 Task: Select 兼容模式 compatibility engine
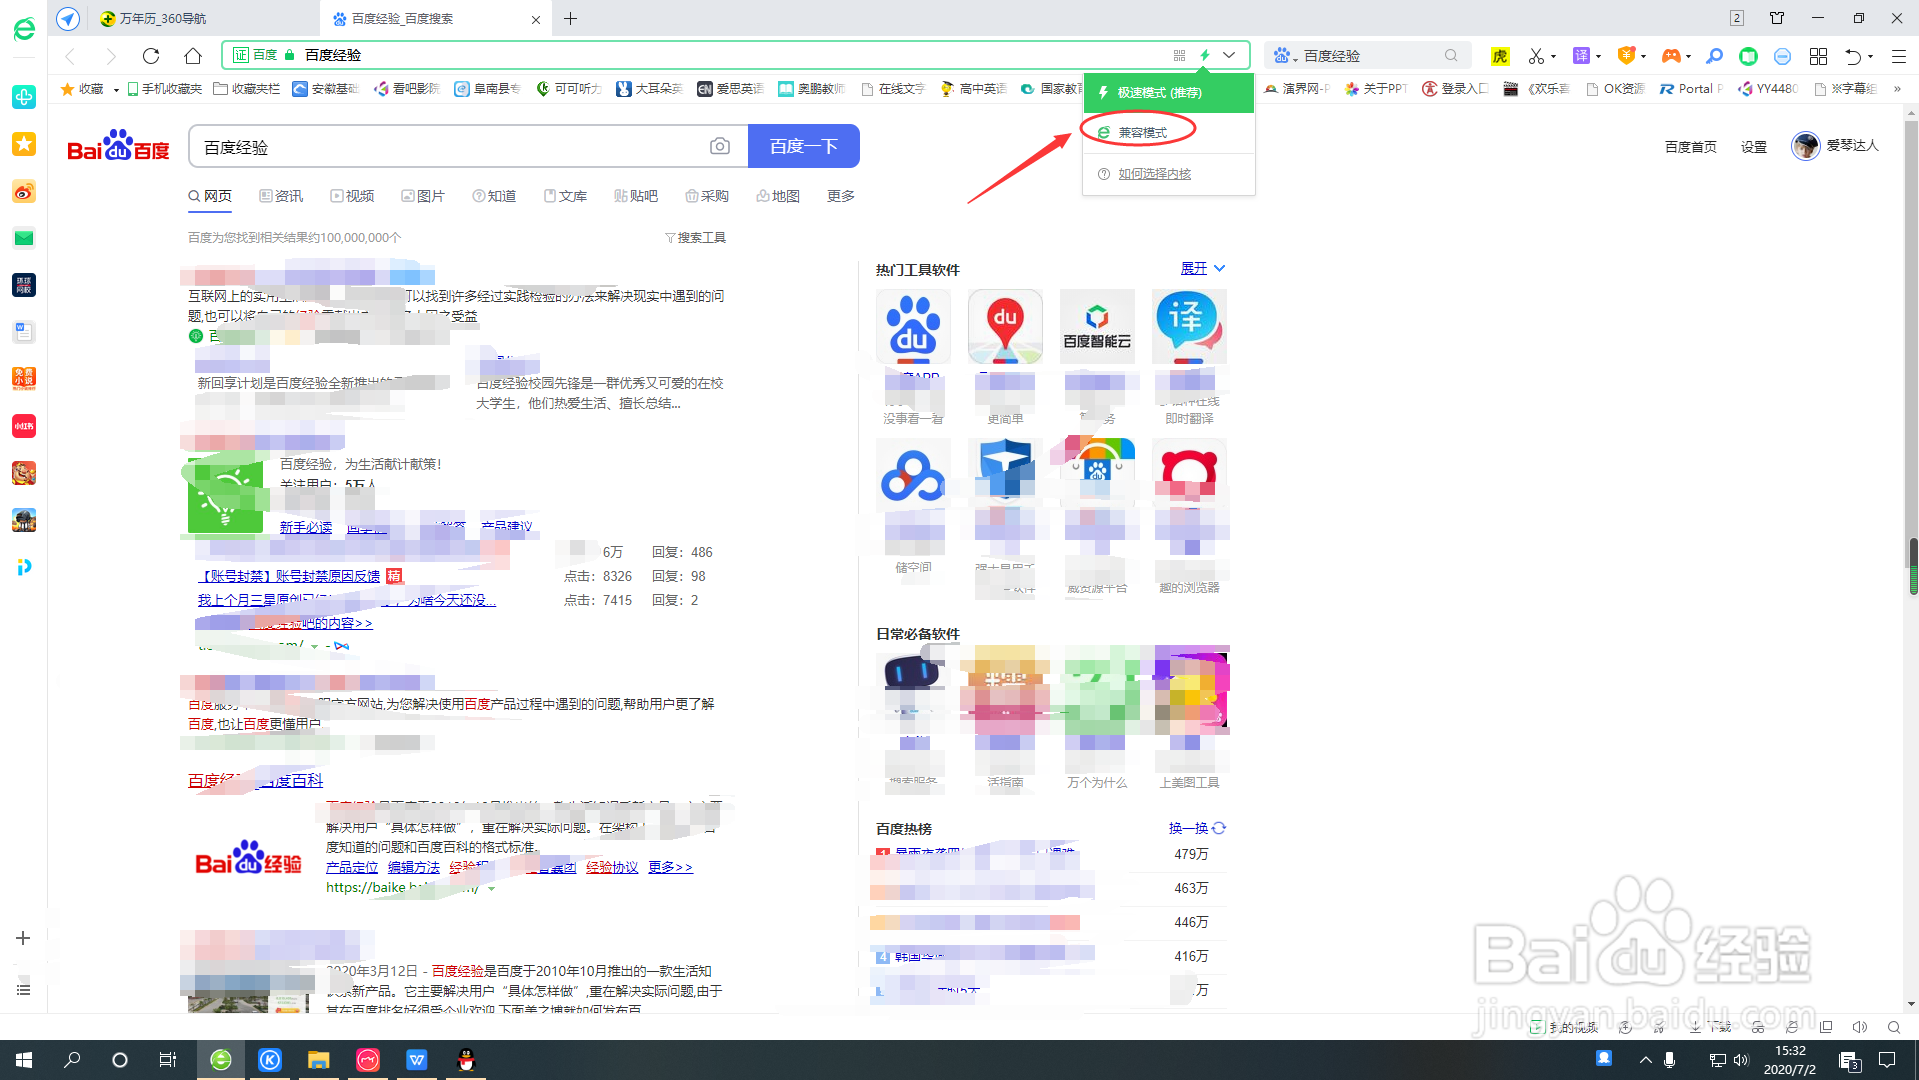coord(1168,132)
